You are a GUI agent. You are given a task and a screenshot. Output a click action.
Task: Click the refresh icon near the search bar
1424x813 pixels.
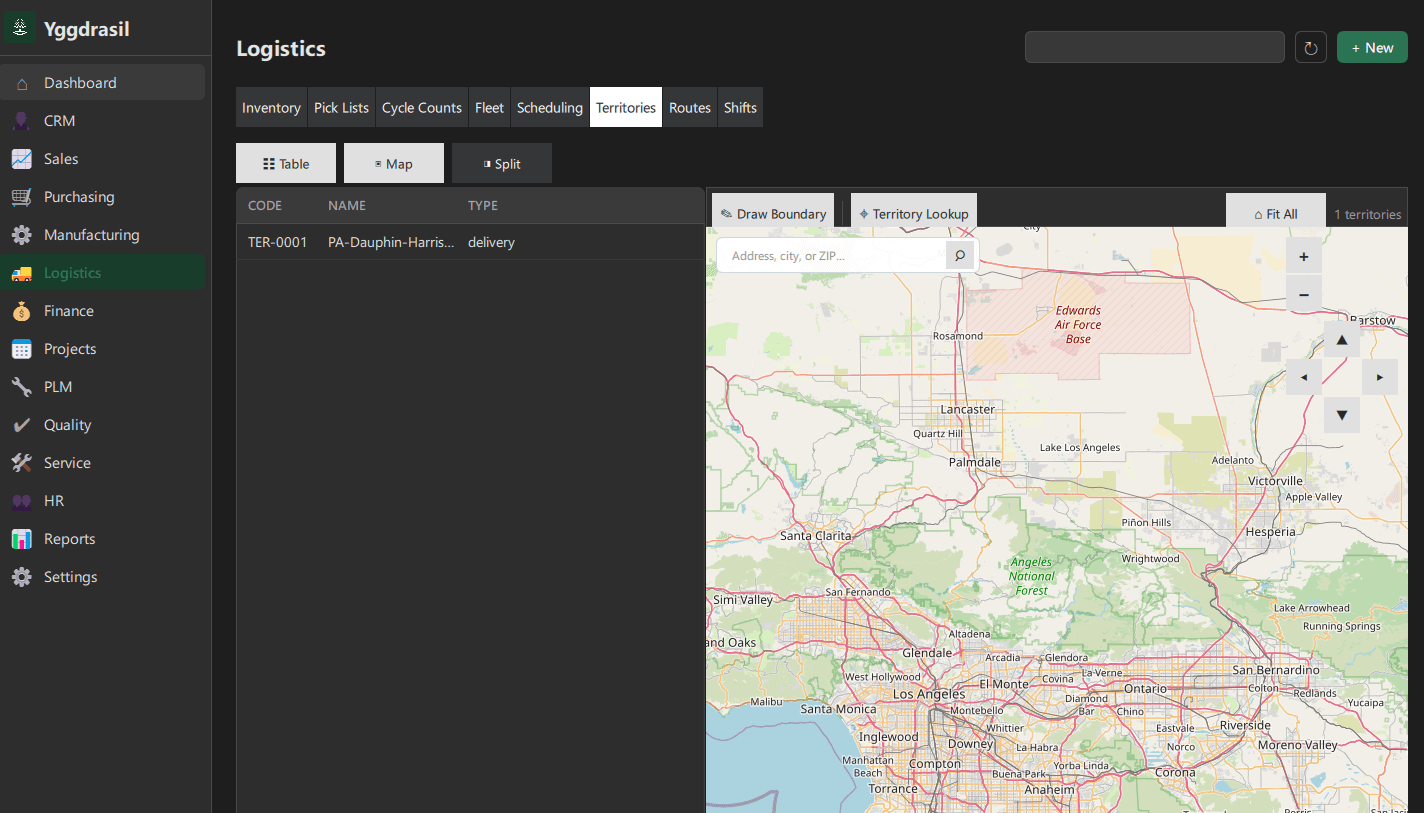[1310, 46]
